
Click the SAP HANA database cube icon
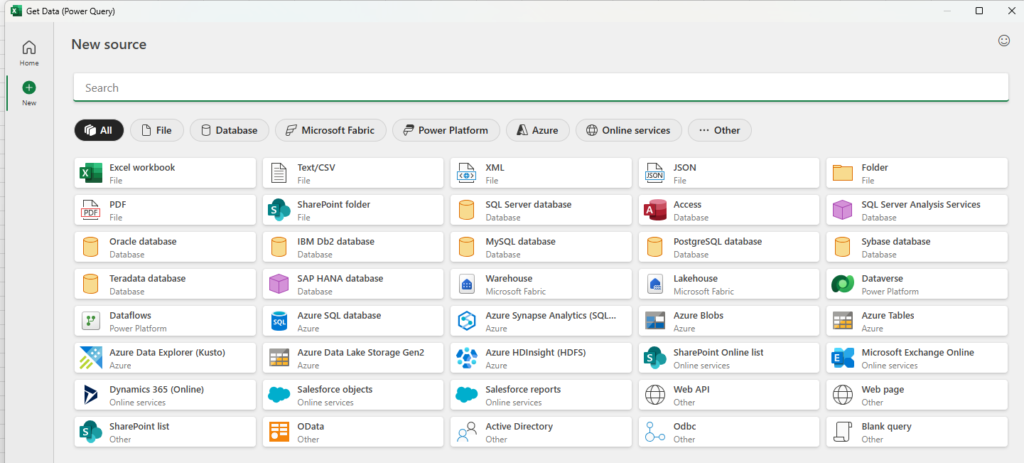tap(279, 284)
